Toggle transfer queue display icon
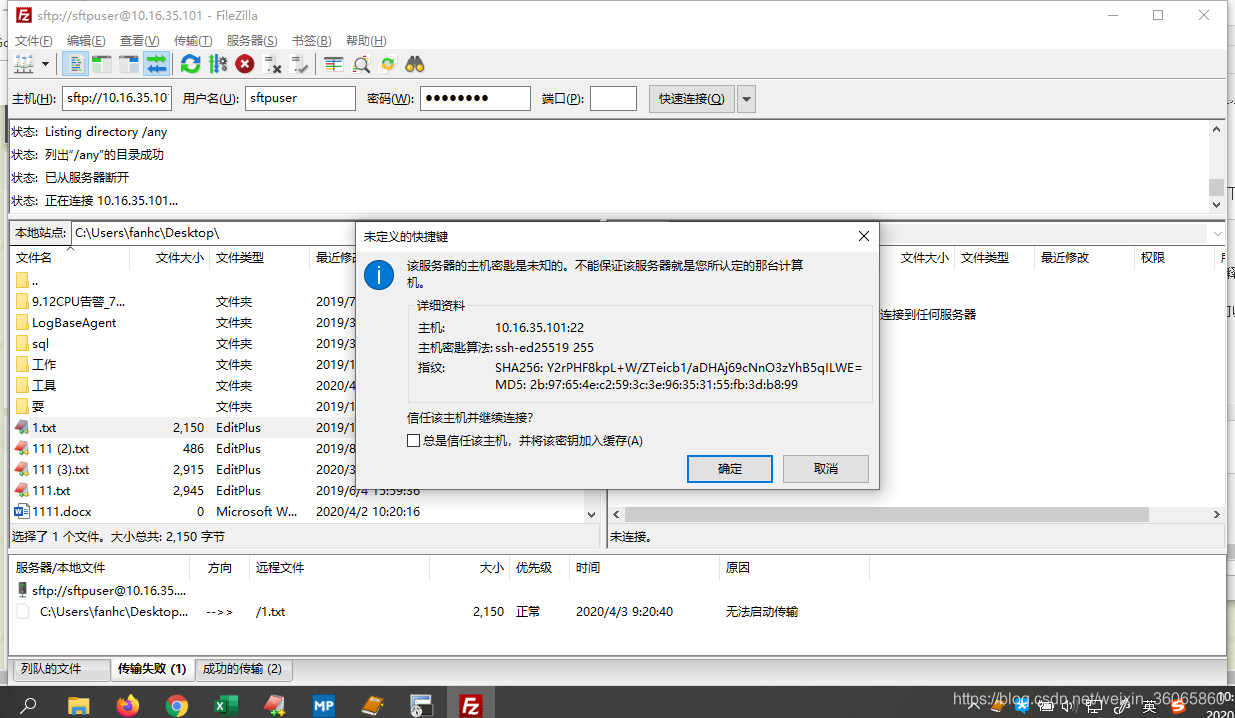This screenshot has height=718, width=1235. (156, 64)
